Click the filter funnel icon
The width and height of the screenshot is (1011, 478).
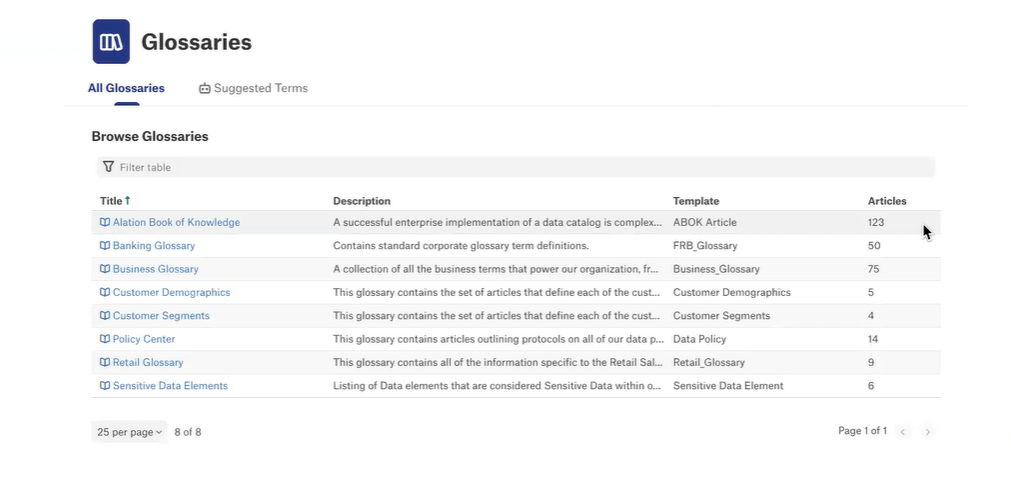tap(108, 166)
